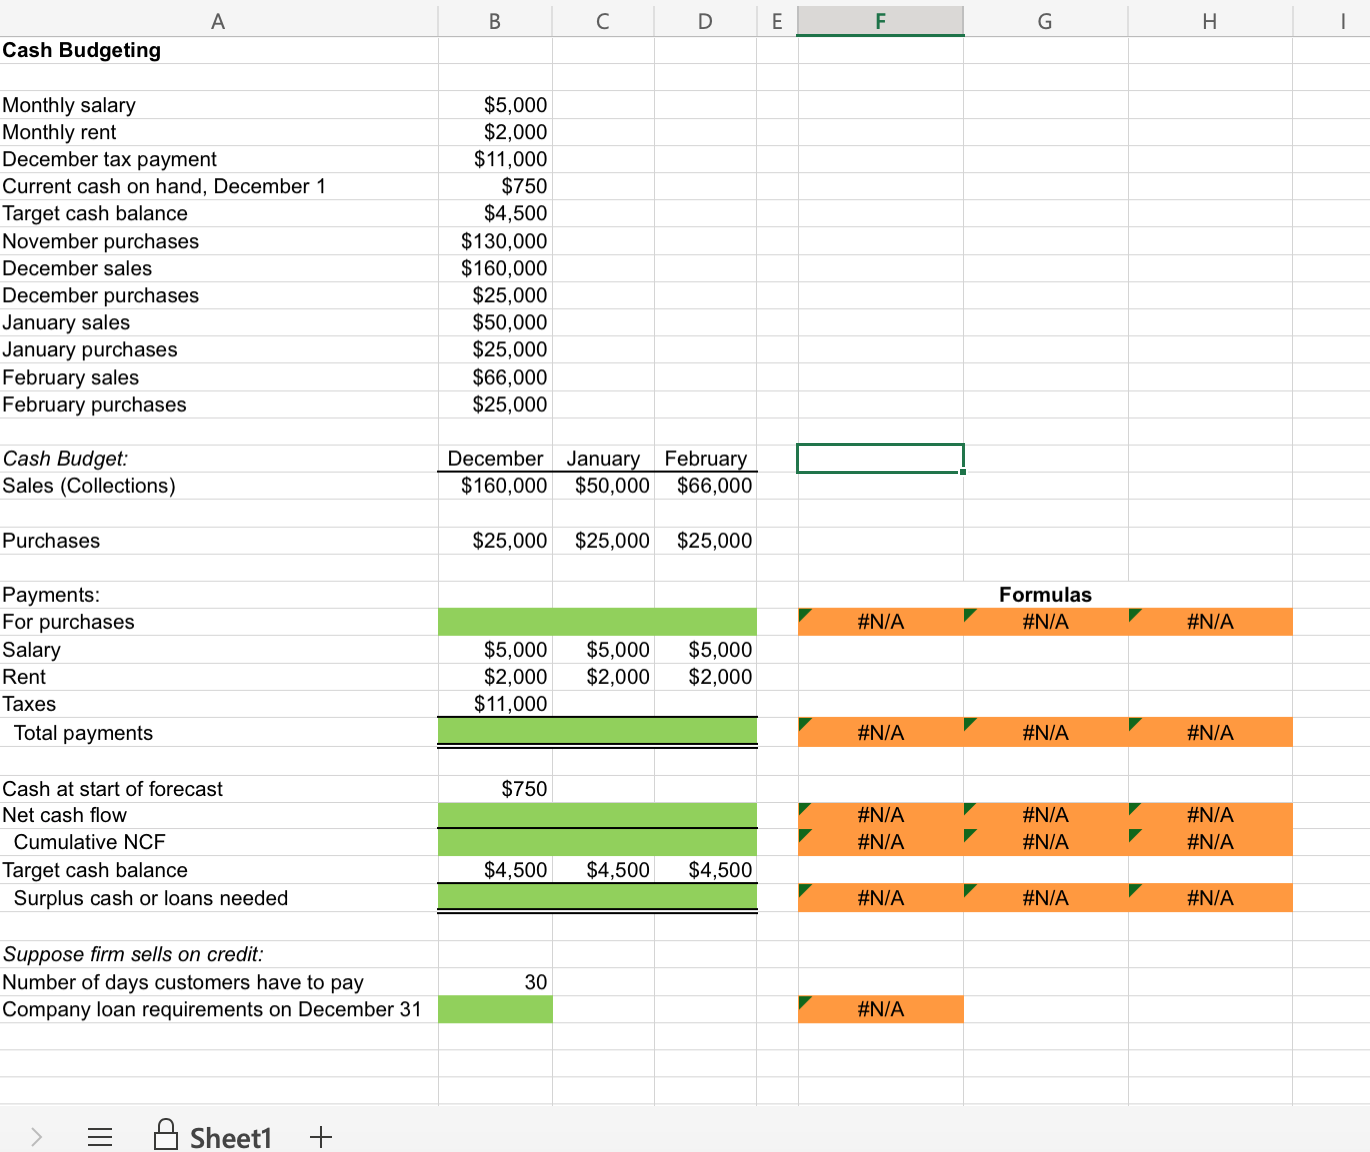The height and width of the screenshot is (1152, 1370).
Task: Select column G header
Action: [1045, 21]
